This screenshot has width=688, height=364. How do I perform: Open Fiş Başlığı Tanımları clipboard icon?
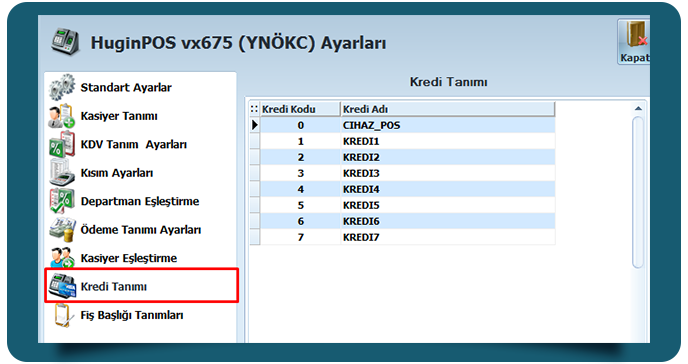click(x=62, y=315)
